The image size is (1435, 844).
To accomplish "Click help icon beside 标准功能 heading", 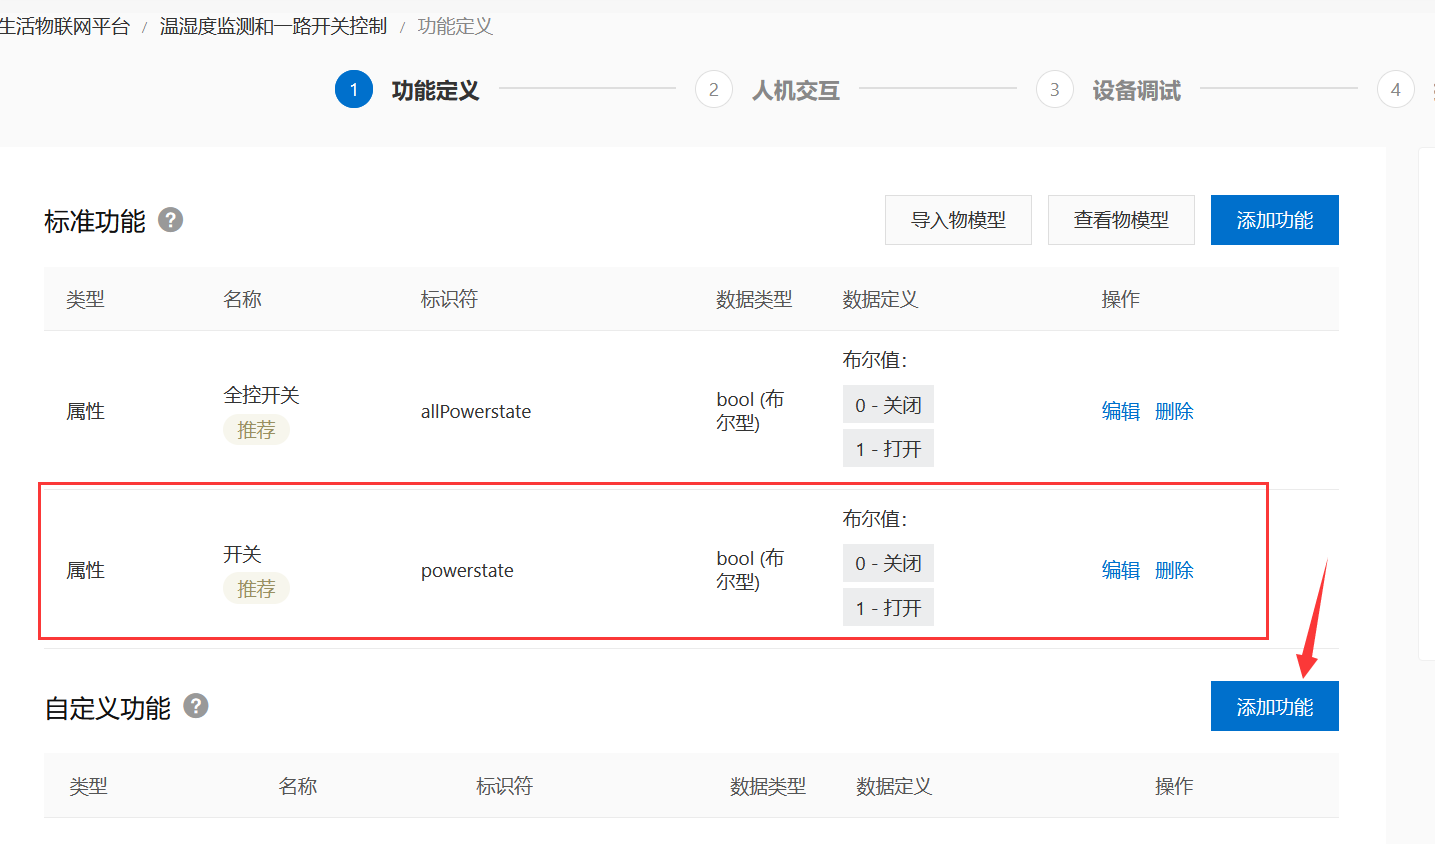I will [x=171, y=220].
